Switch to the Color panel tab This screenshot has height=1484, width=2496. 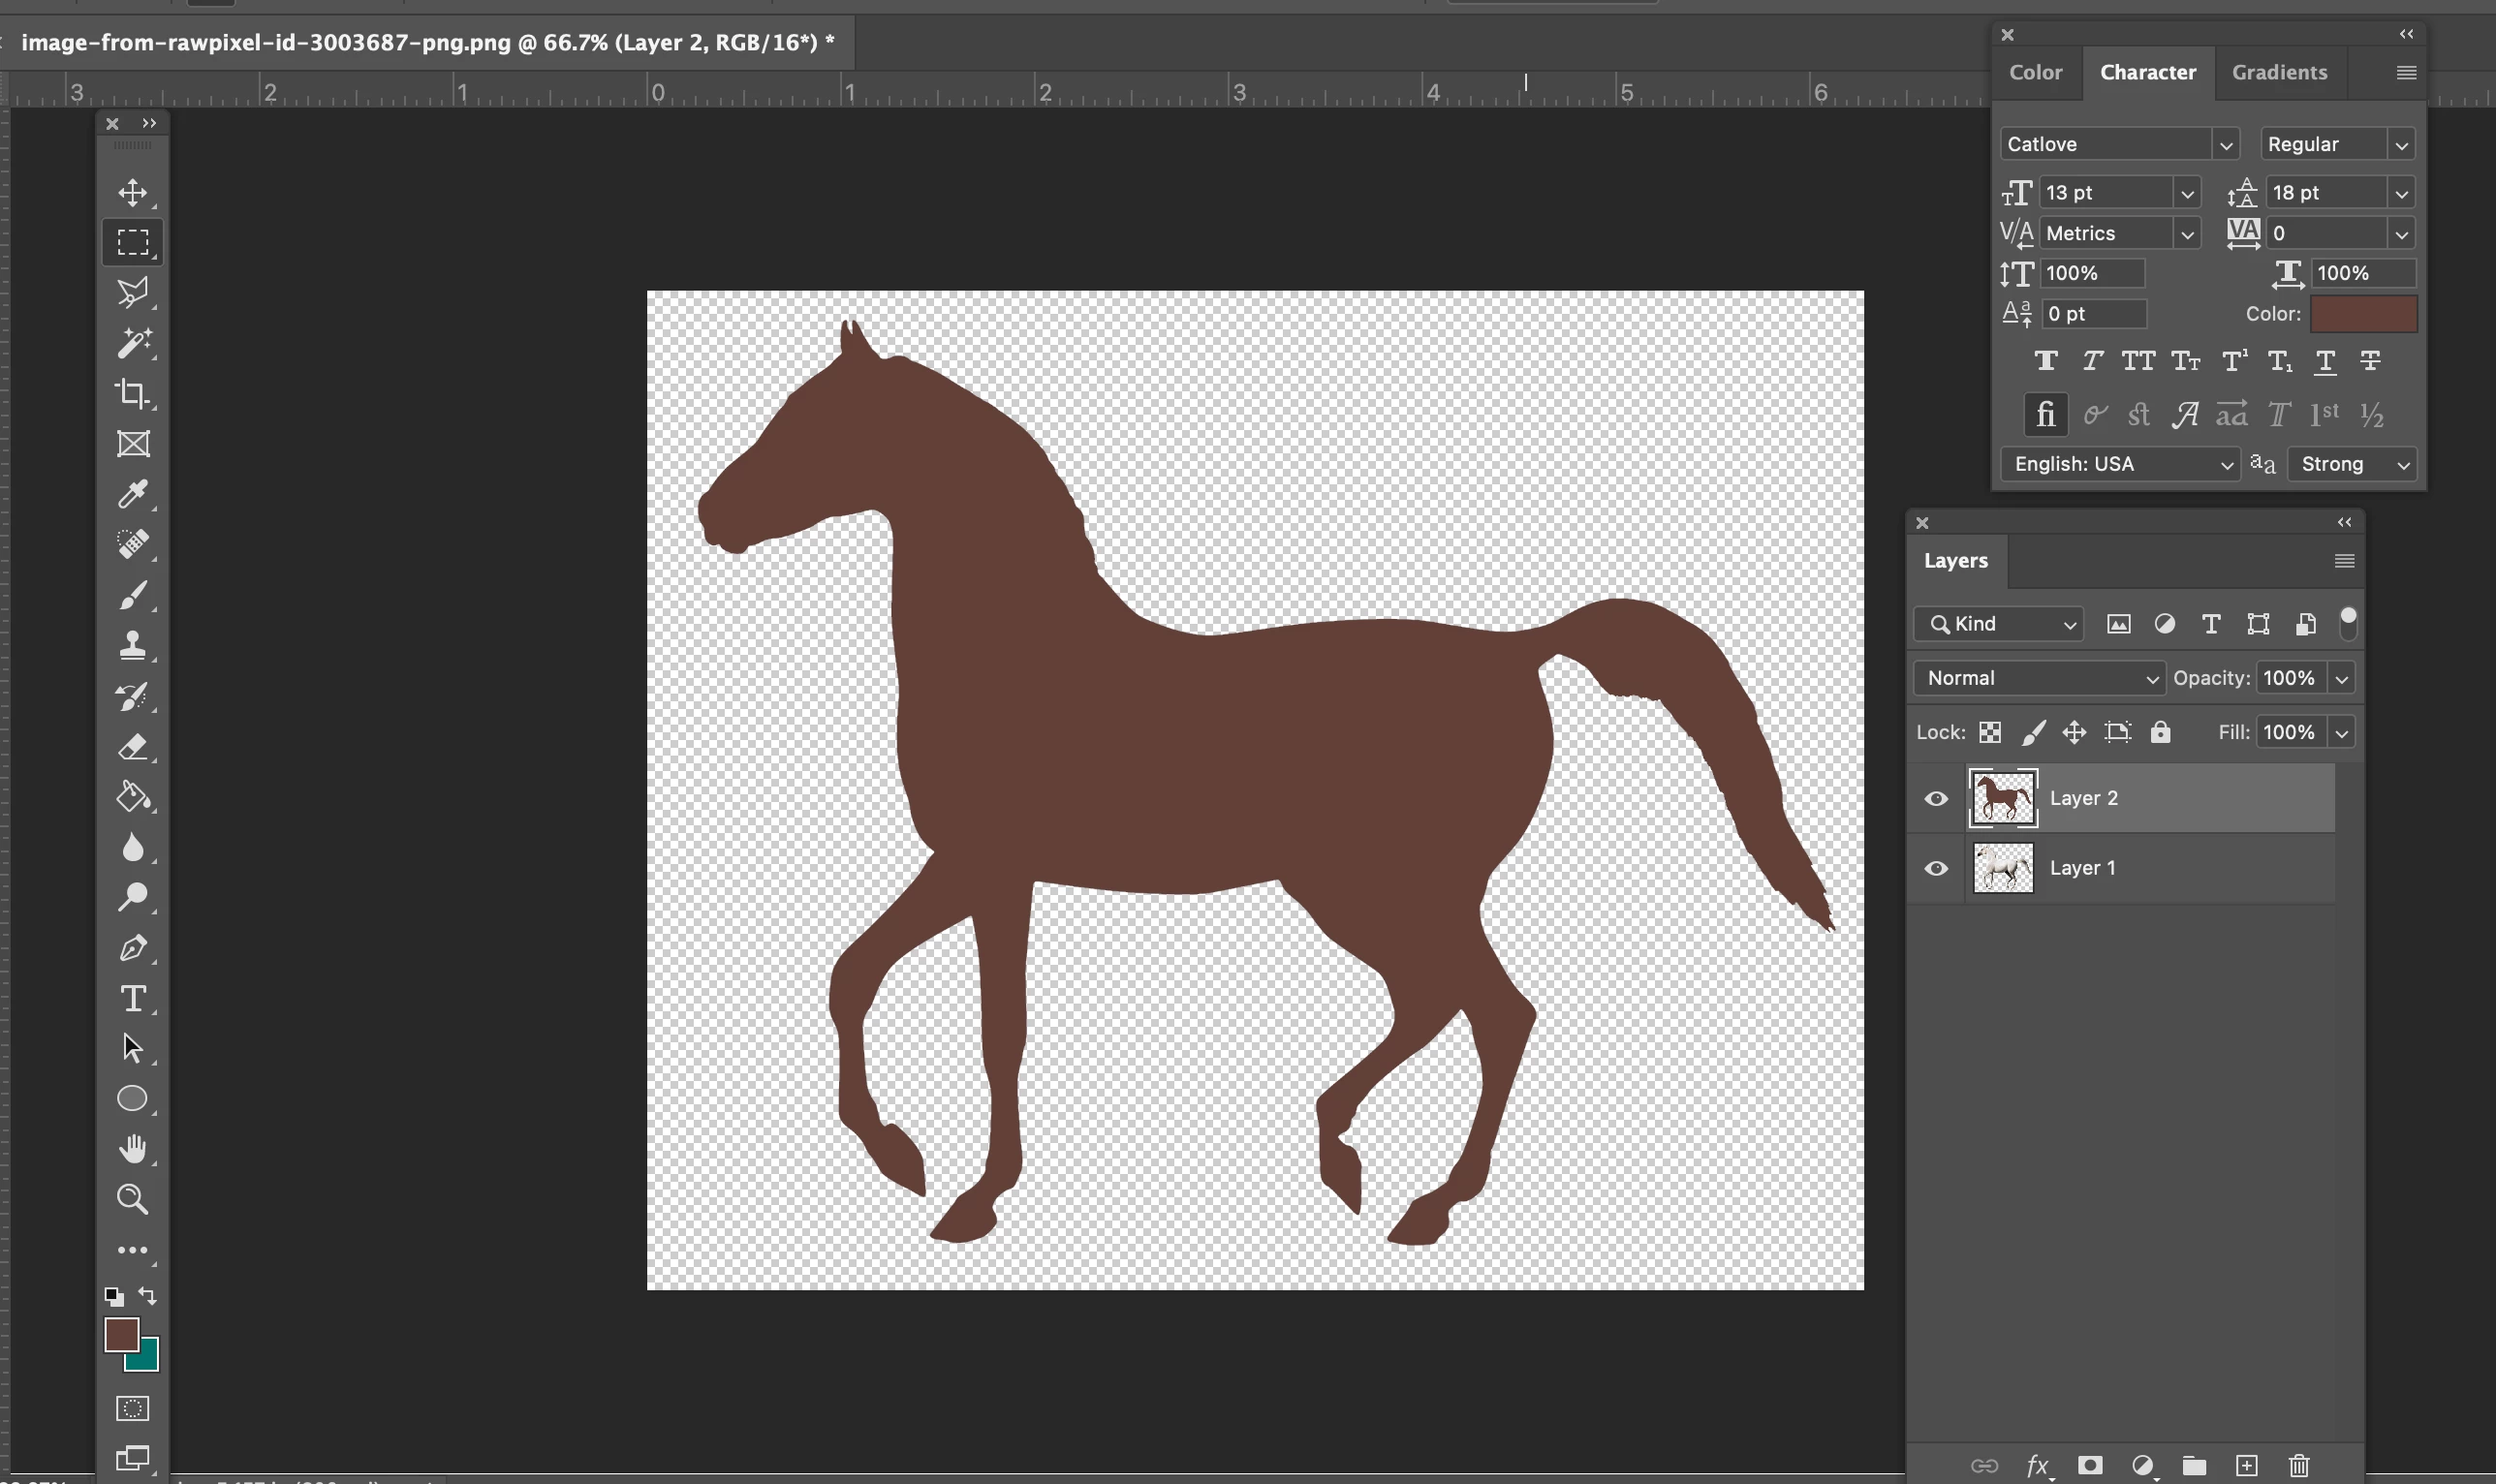click(2035, 72)
